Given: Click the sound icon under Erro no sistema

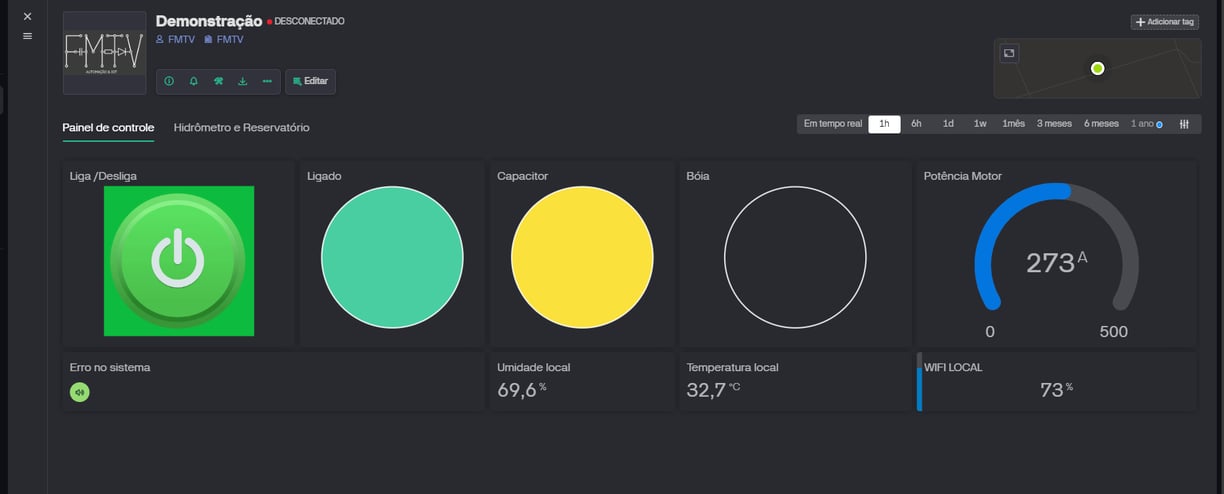Looking at the screenshot, I should click(80, 392).
